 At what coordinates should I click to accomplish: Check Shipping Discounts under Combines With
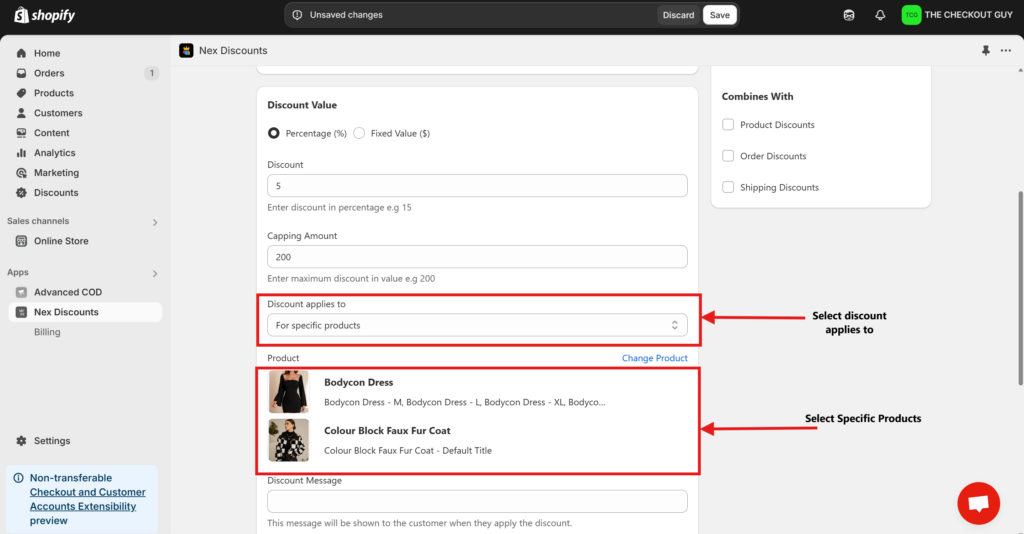click(x=728, y=187)
